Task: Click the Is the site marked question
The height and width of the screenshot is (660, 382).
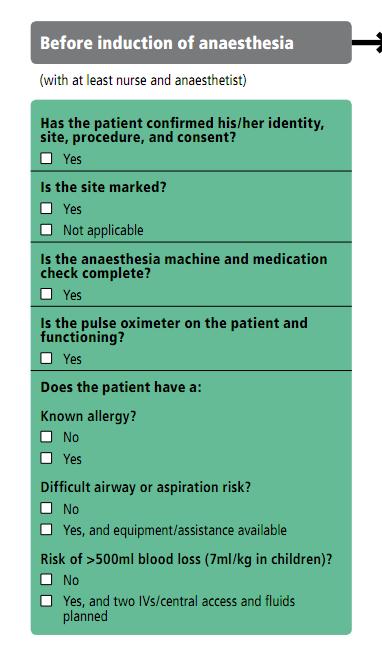Action: point(103,187)
